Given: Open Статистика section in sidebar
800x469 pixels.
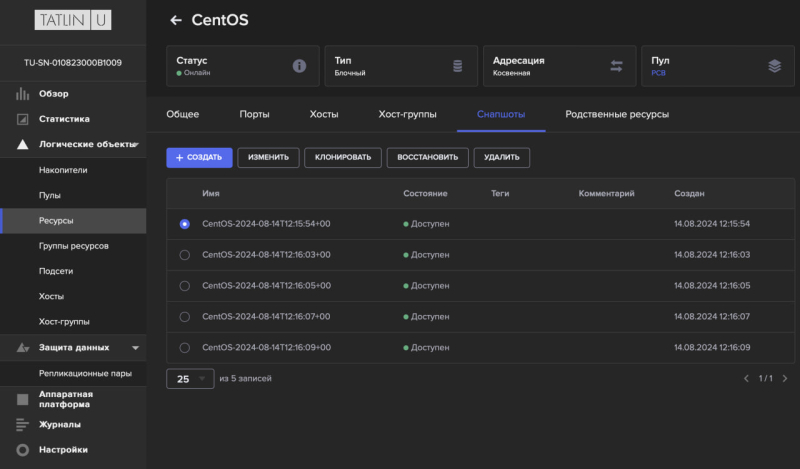Looking at the screenshot, I should [64, 119].
